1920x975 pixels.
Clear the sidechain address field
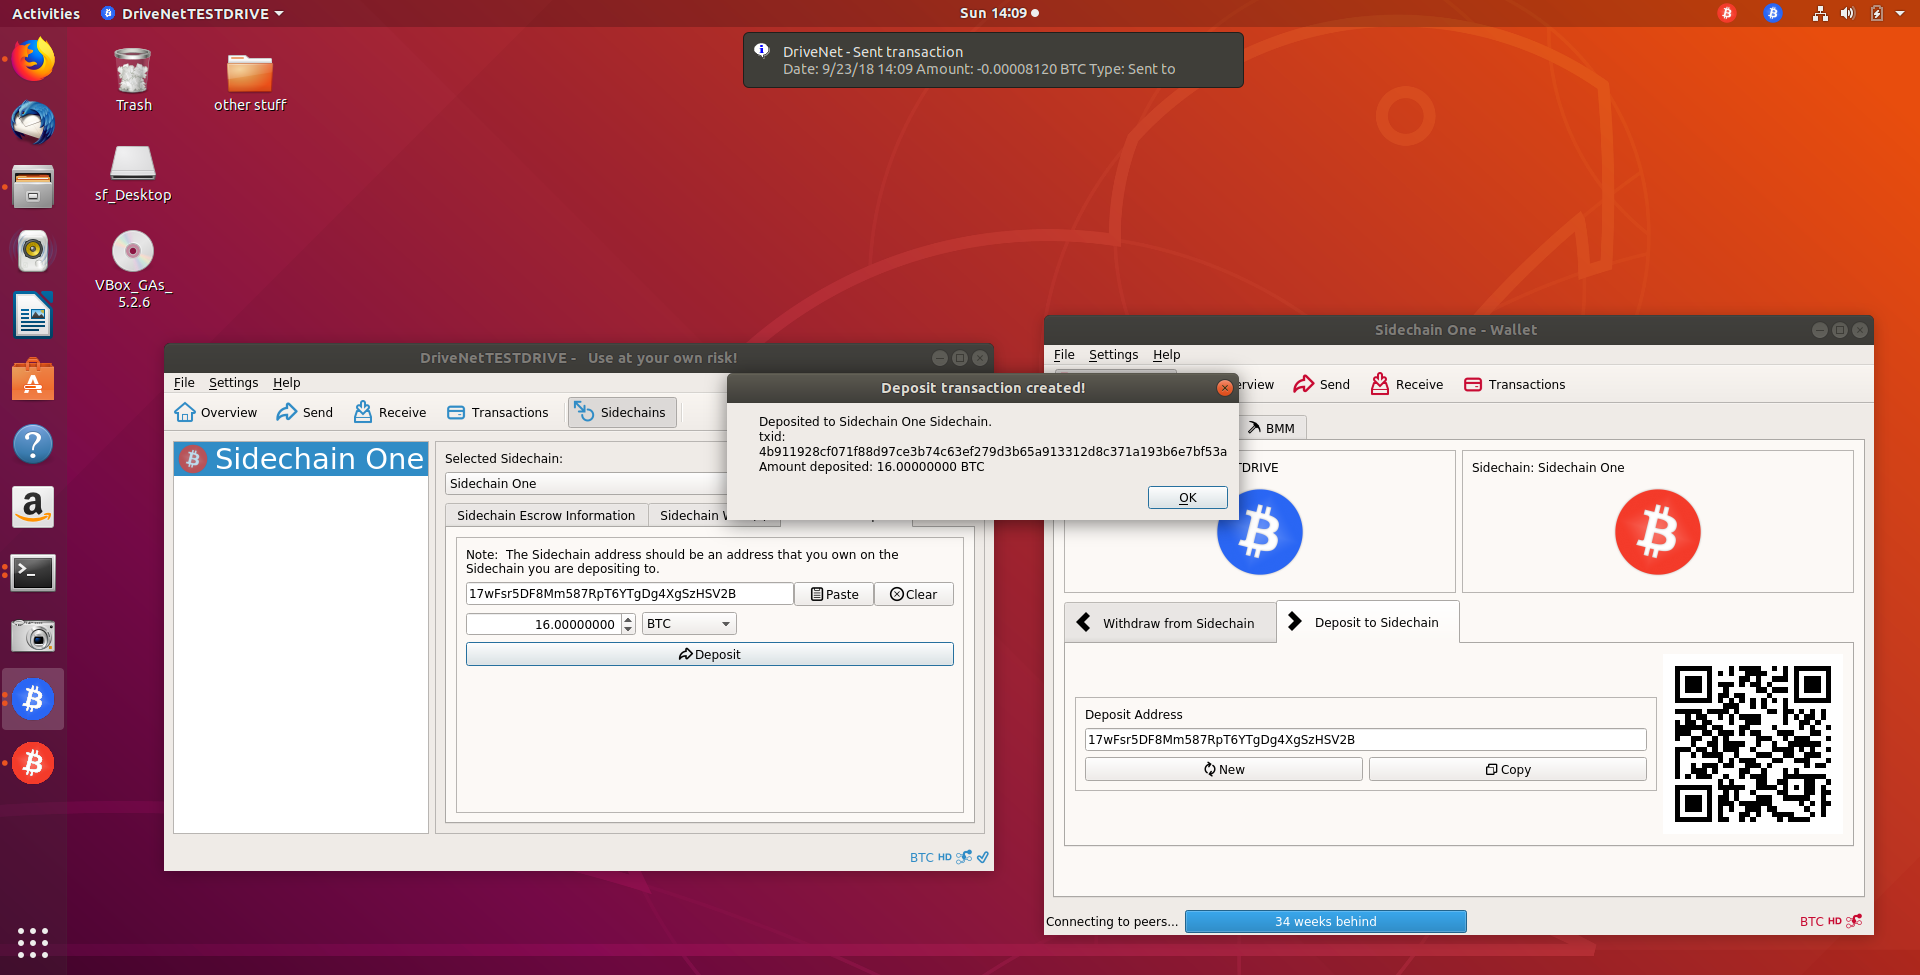point(914,594)
